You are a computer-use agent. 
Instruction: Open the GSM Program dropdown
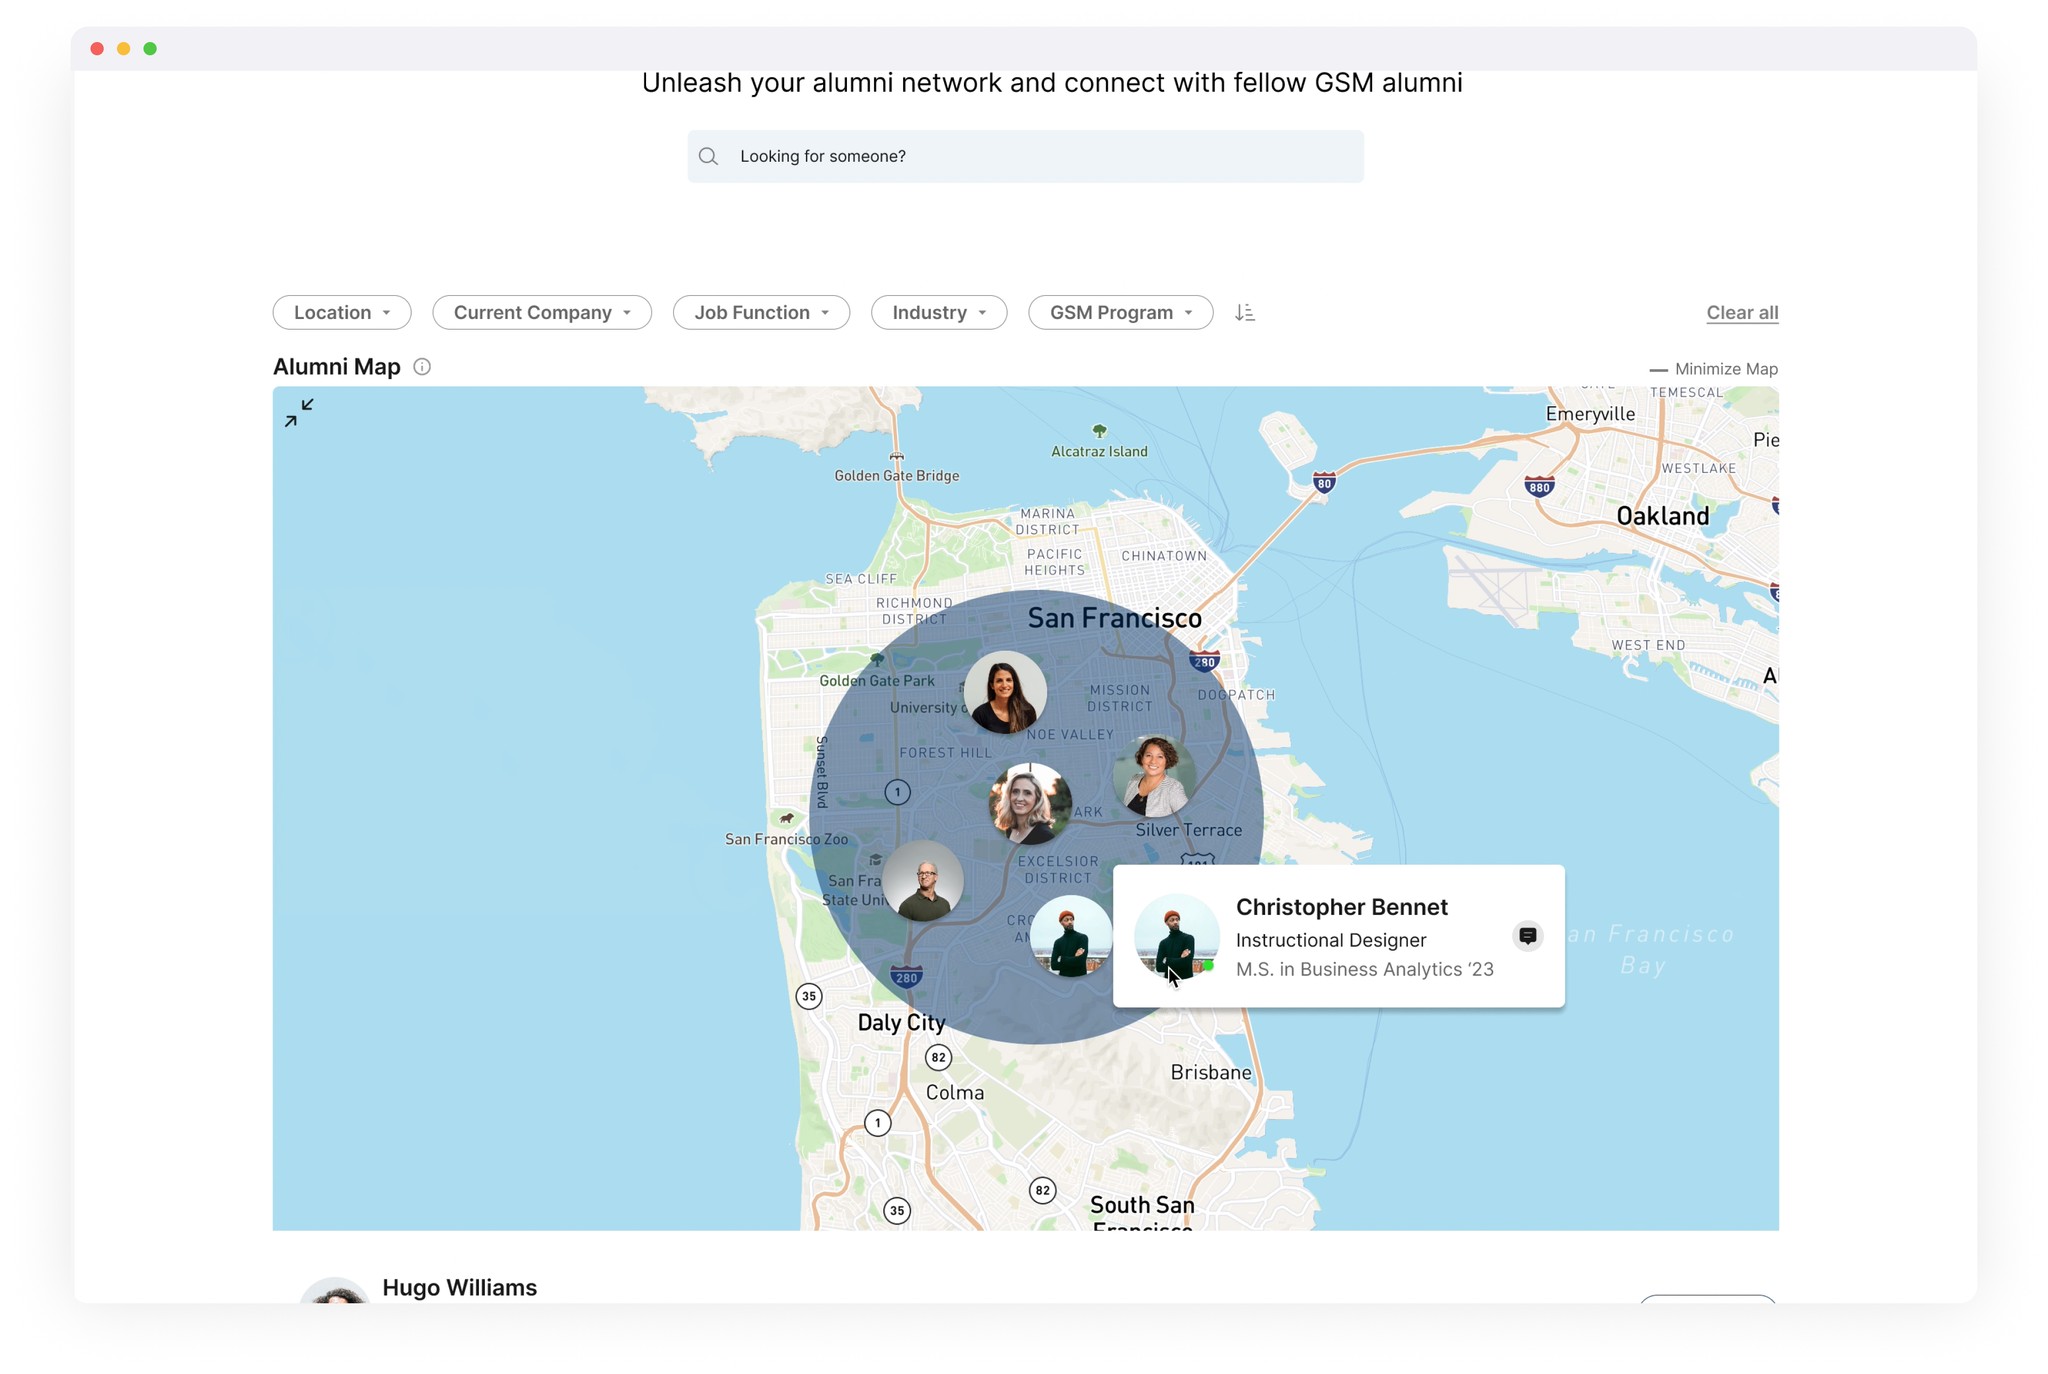point(1120,313)
